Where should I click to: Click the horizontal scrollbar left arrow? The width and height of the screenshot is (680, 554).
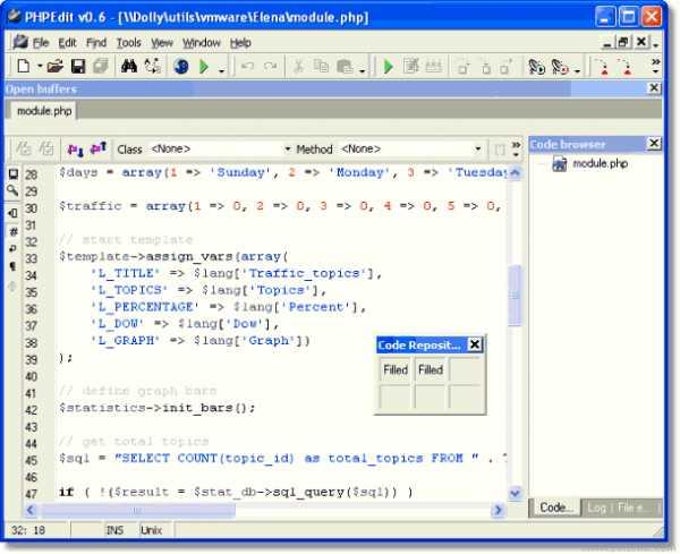tap(30, 510)
